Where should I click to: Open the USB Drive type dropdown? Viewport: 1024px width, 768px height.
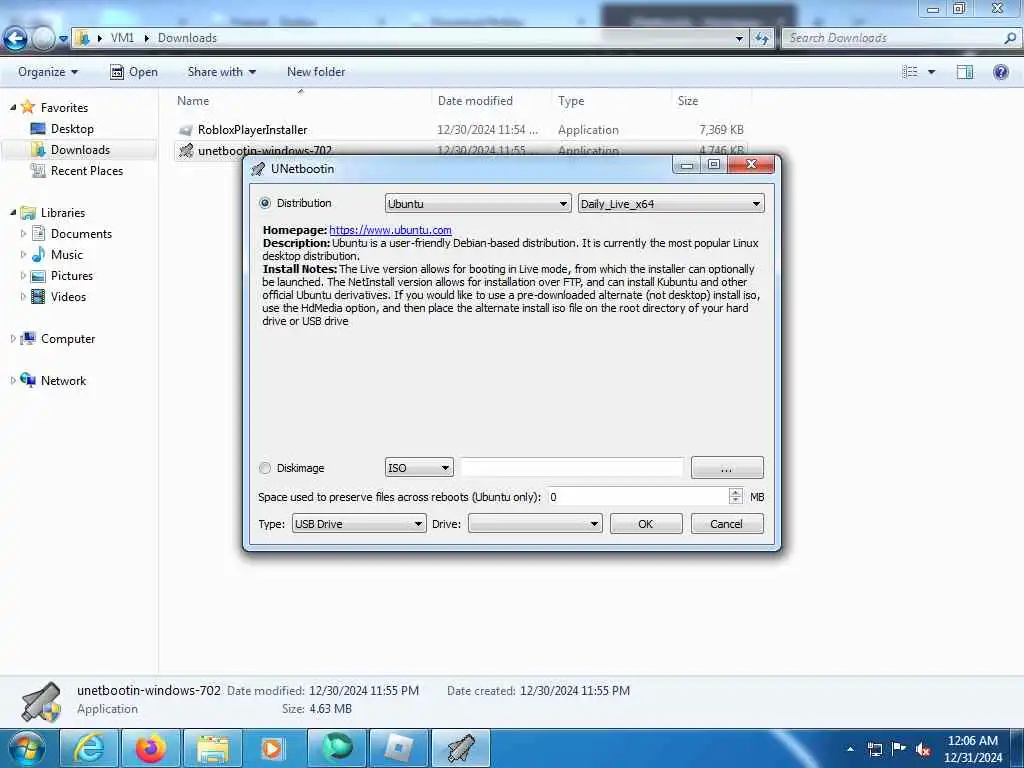pyautogui.click(x=359, y=524)
